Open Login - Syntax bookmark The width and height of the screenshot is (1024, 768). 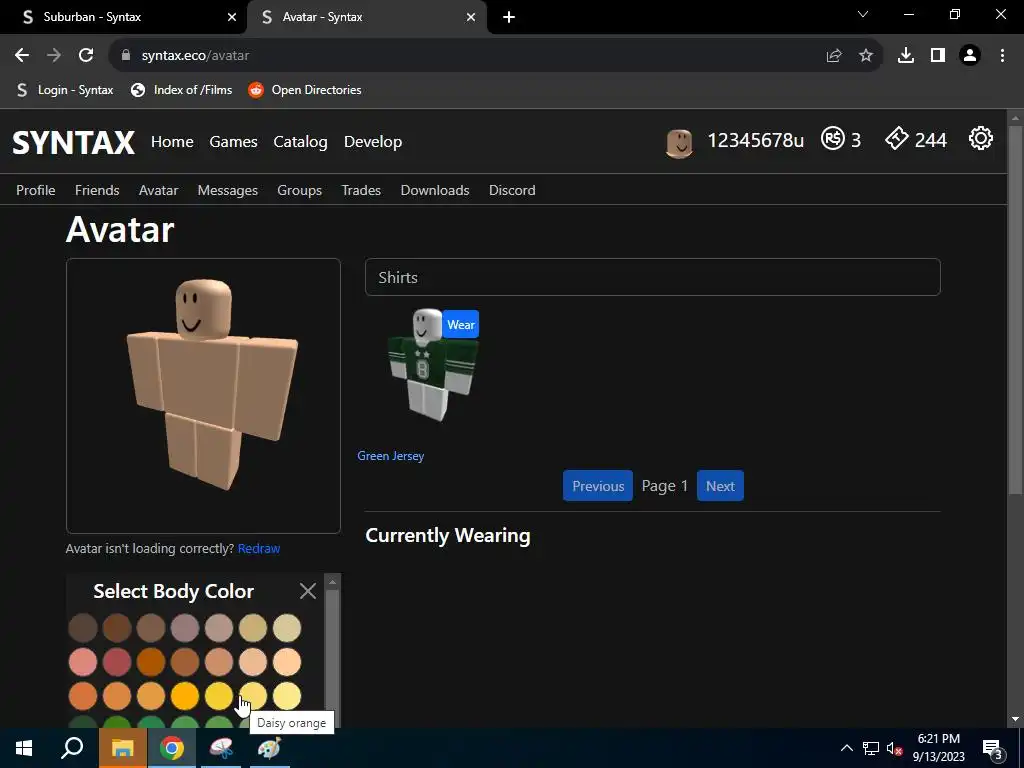(65, 90)
